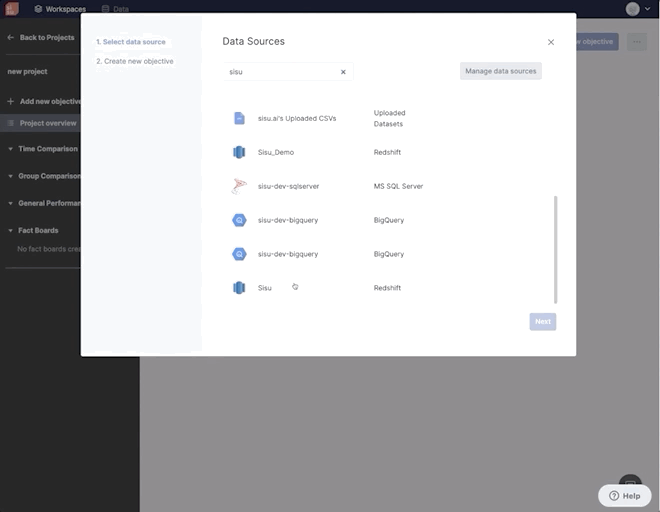Open the Help widget
The width and height of the screenshot is (660, 512).
coord(625,496)
